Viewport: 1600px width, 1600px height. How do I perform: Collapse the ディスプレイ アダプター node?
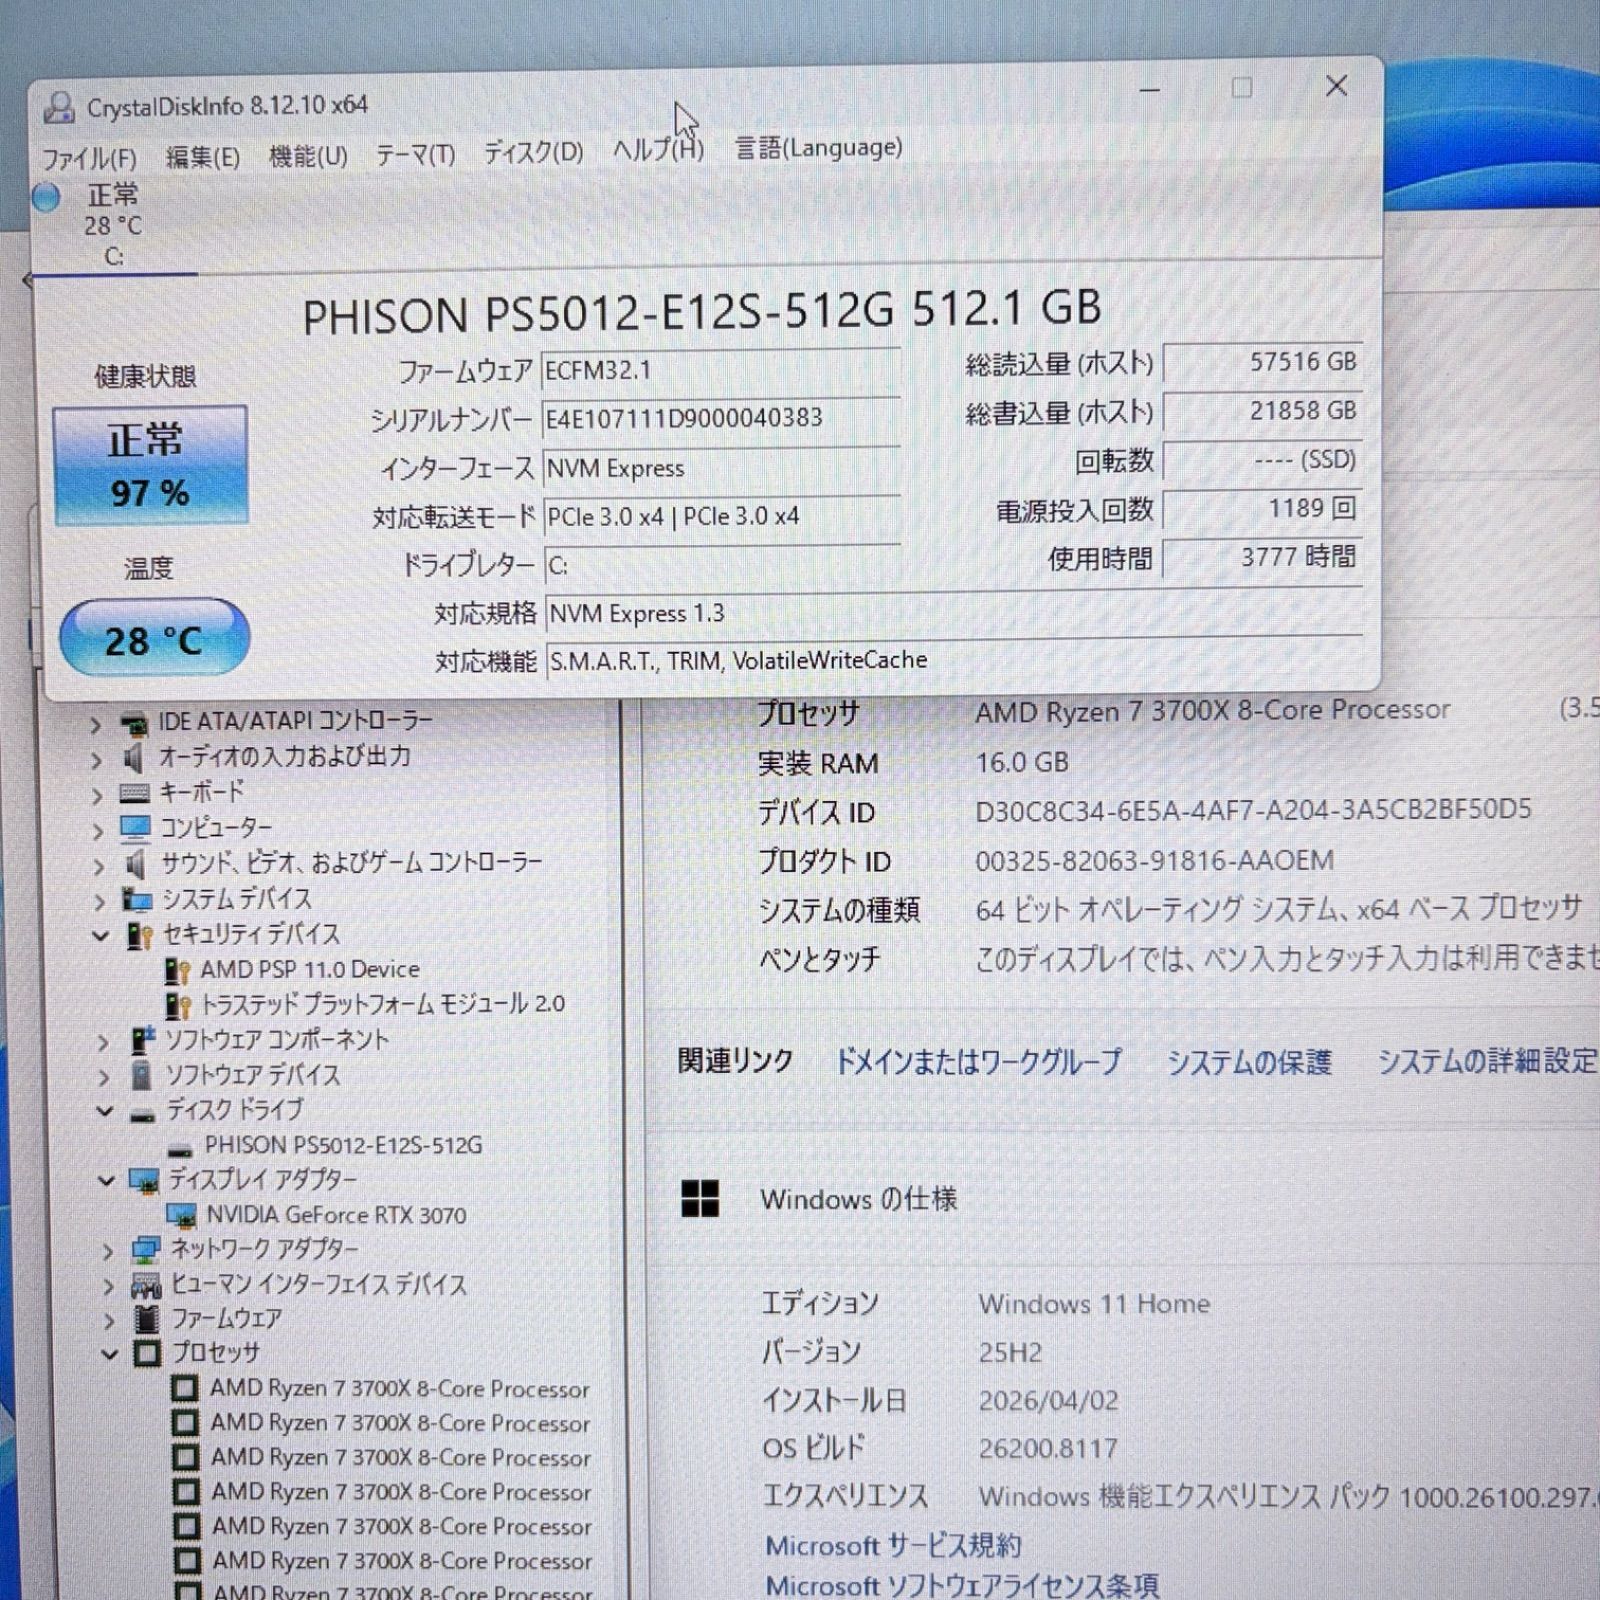point(106,1182)
